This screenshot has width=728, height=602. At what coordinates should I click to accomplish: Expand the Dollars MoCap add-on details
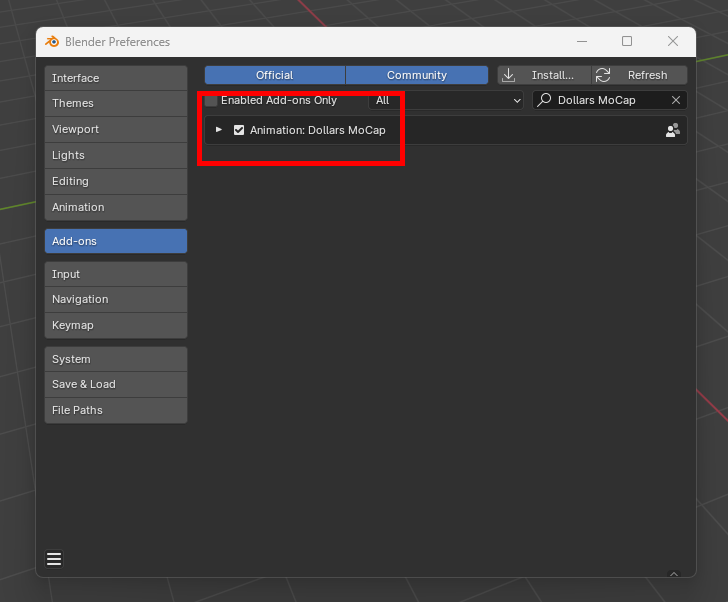(x=219, y=130)
